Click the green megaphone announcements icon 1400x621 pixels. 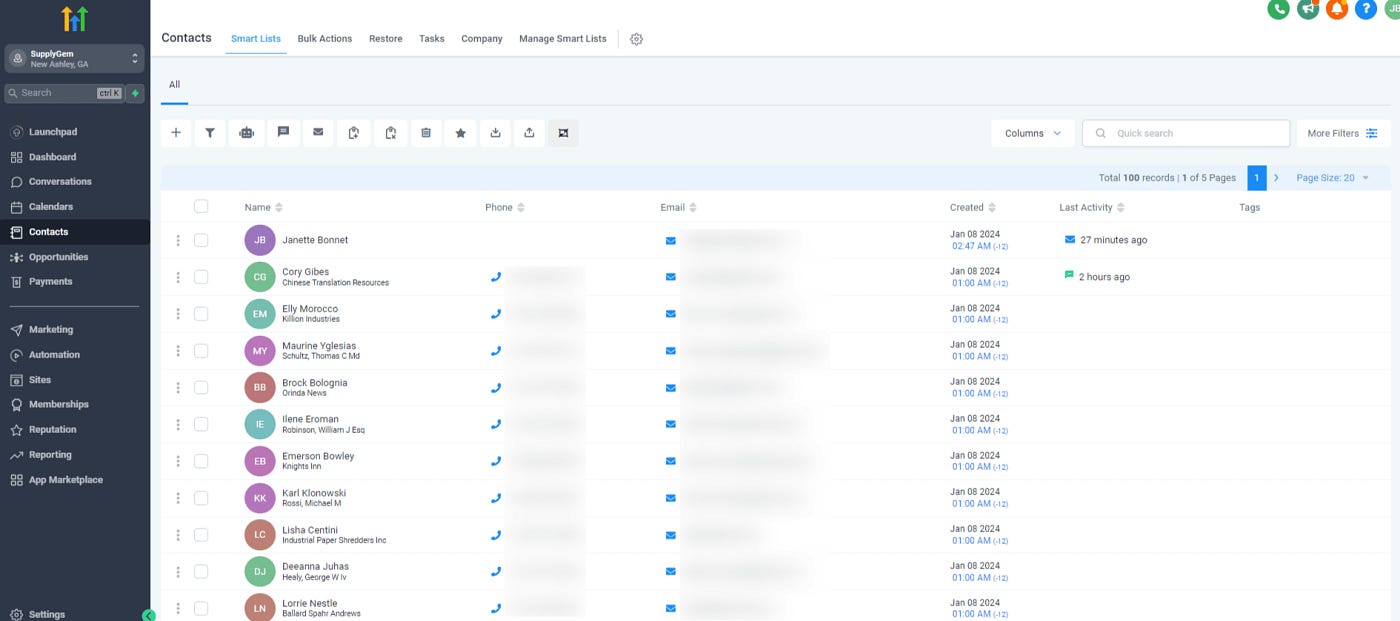tap(1308, 9)
